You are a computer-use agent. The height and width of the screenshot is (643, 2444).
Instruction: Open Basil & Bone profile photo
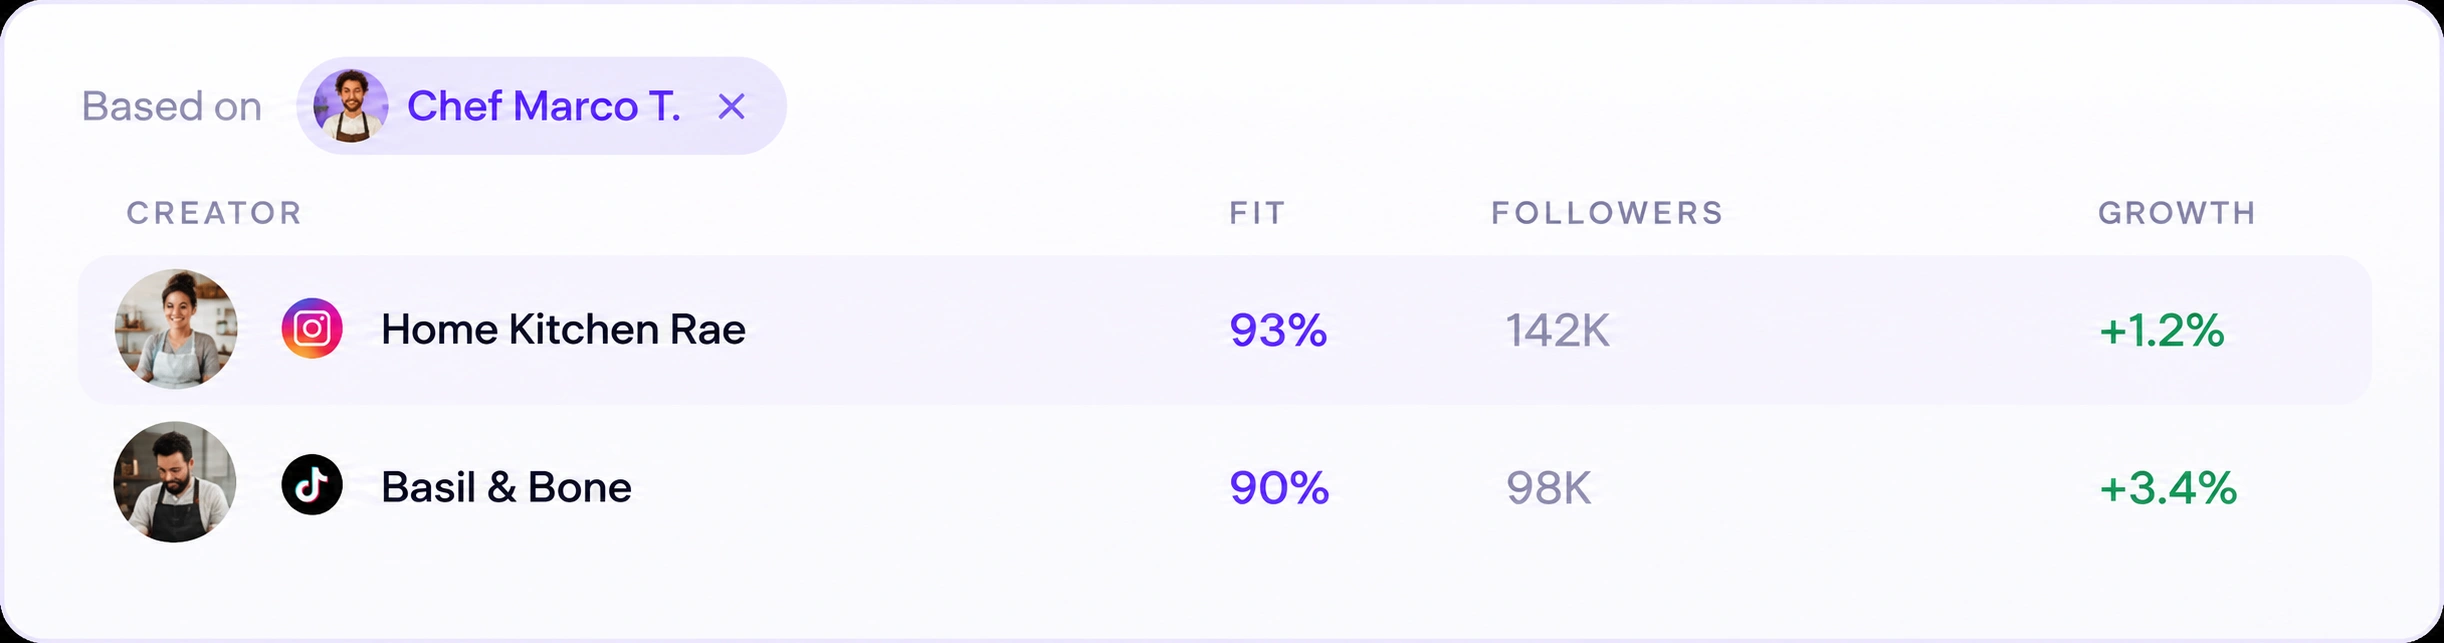click(175, 482)
